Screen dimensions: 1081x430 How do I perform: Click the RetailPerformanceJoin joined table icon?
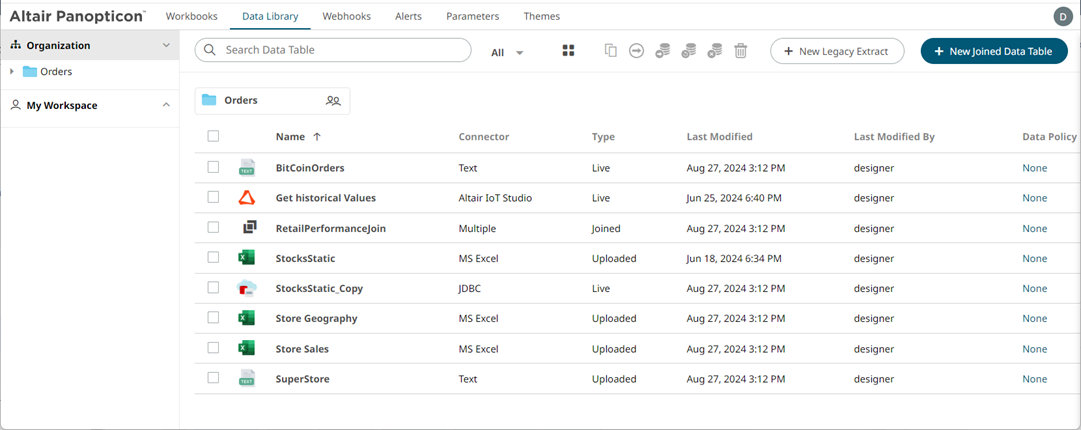pos(249,228)
